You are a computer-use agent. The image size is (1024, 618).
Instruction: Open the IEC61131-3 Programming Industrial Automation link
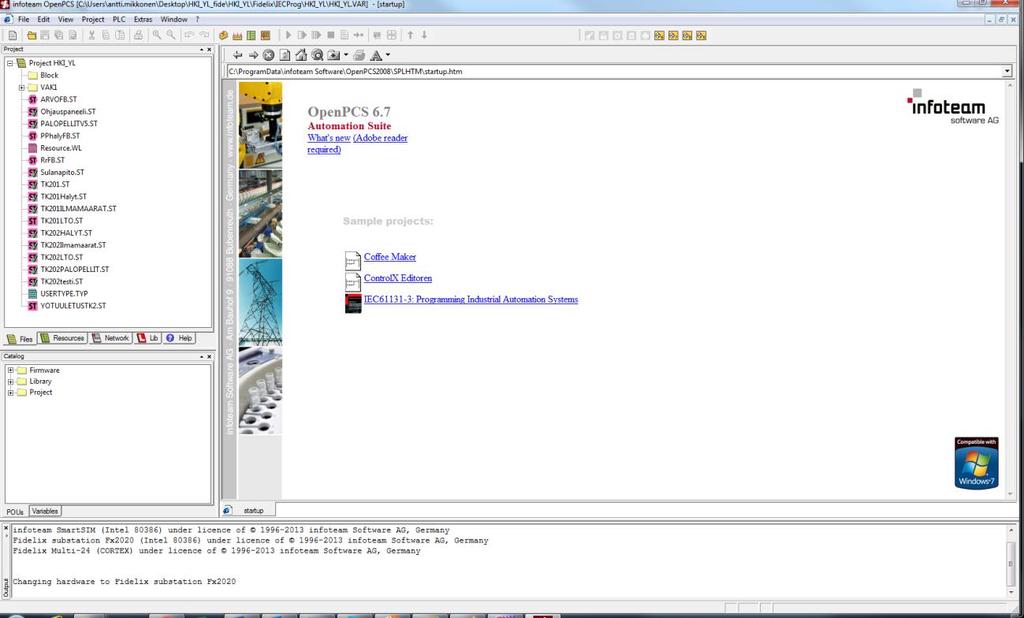click(471, 299)
